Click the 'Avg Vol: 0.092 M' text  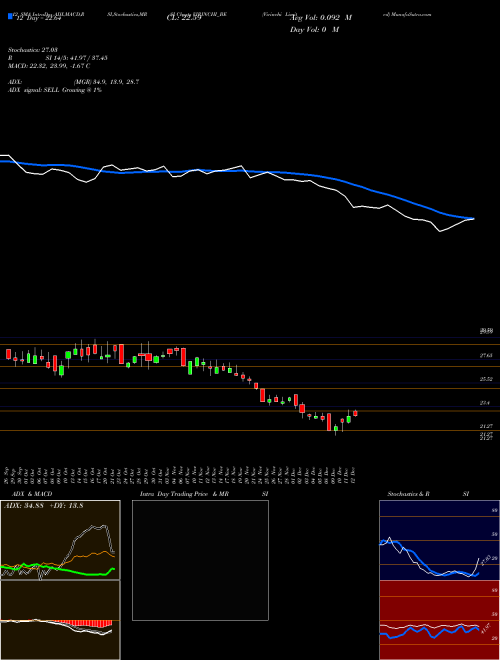tap(321, 18)
